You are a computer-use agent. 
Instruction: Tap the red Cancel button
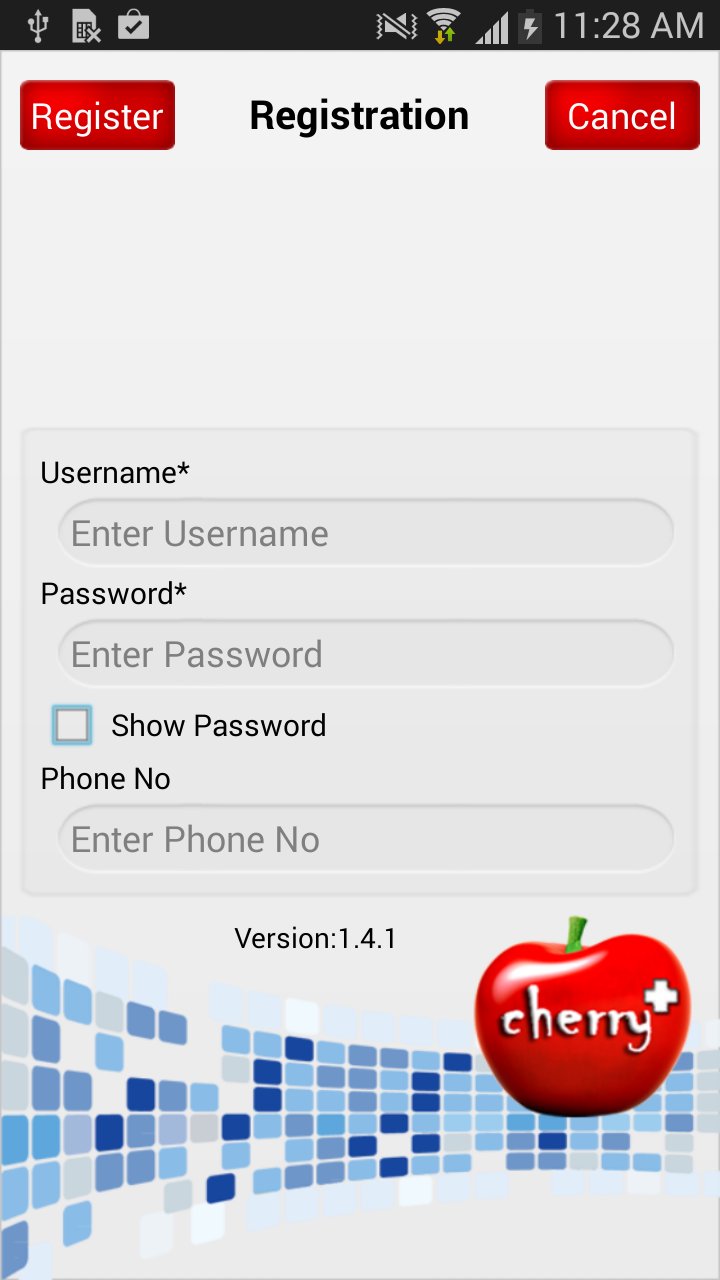coord(622,115)
